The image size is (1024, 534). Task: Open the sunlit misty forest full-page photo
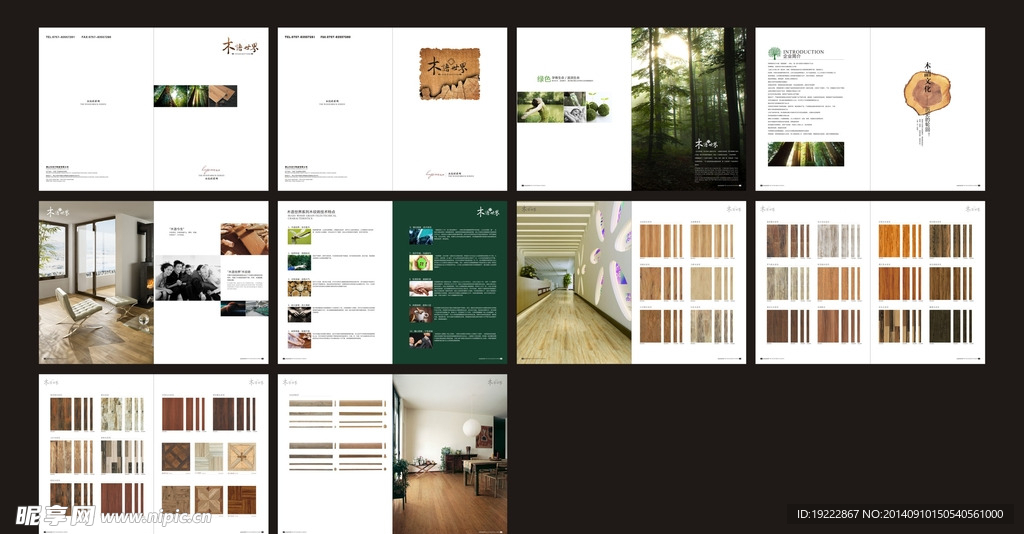tap(688, 109)
